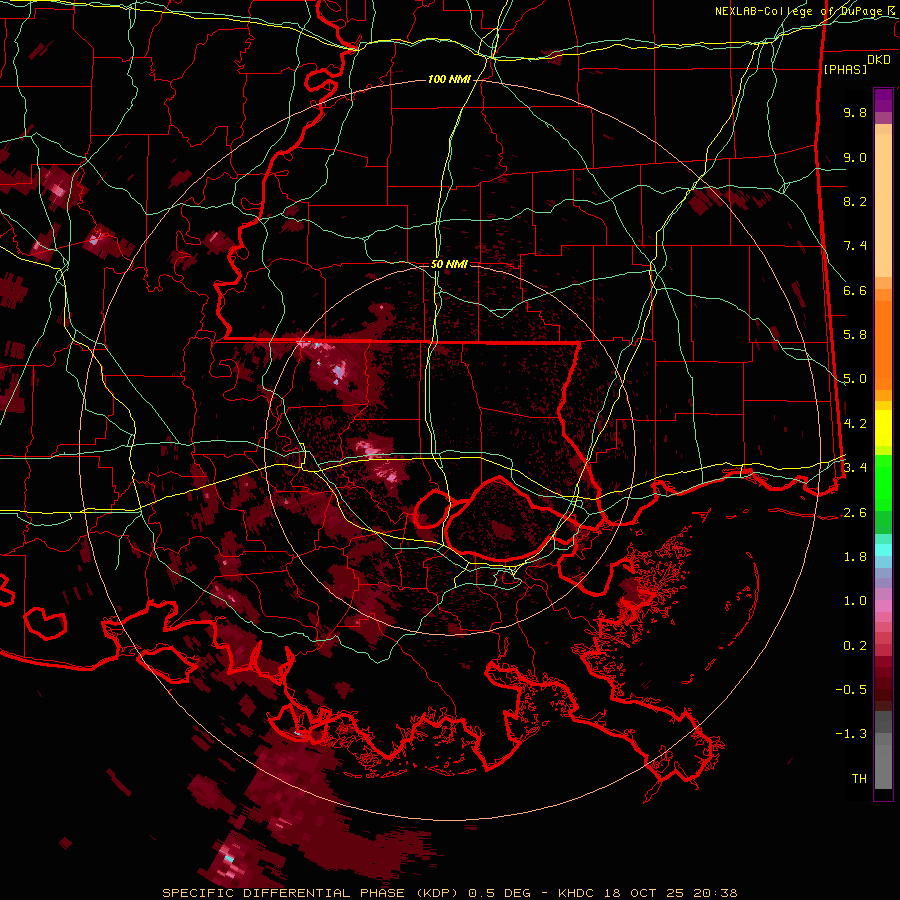Click the 9.0 value on the color scale
This screenshot has width=900, height=900.
[x=855, y=157]
